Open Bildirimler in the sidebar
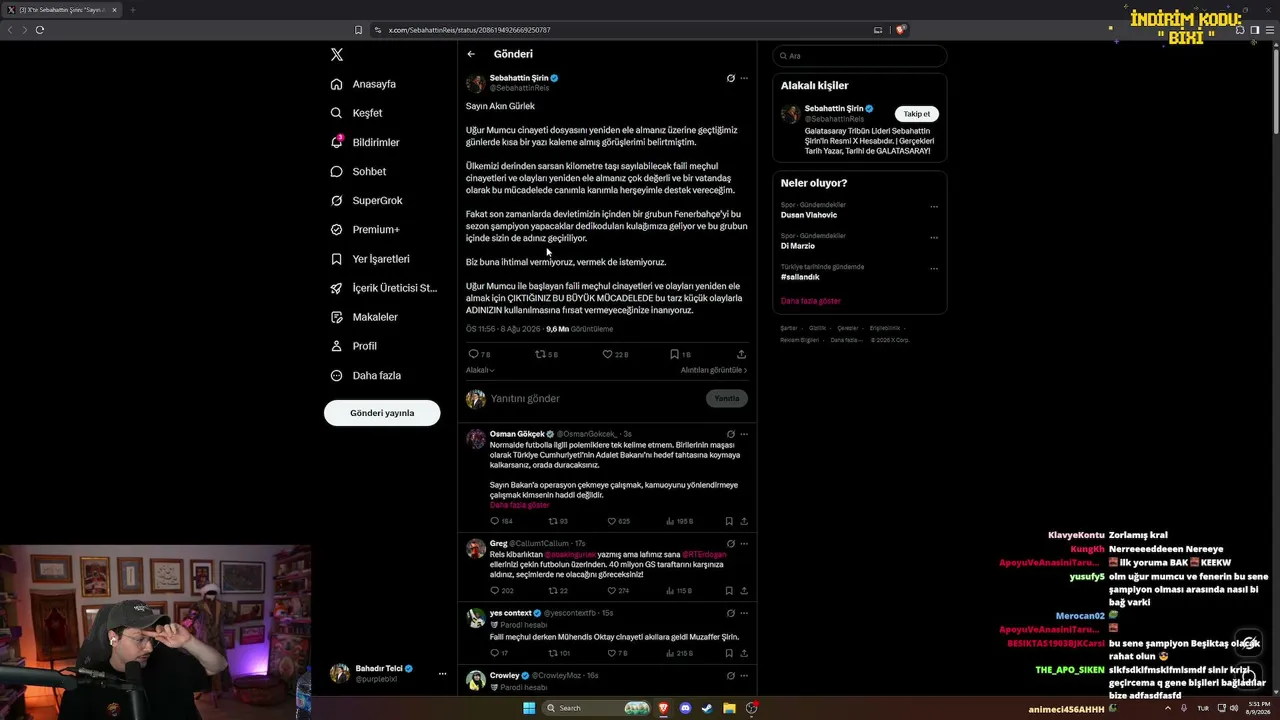 pyautogui.click(x=365, y=143)
